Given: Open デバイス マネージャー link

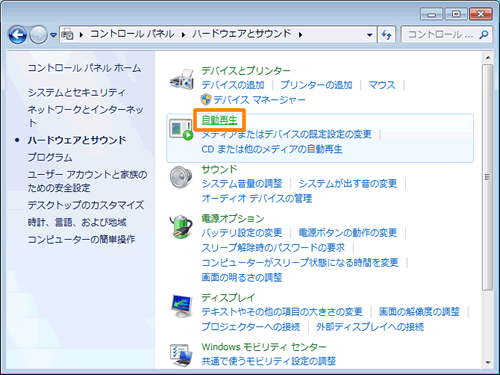Looking at the screenshot, I should [259, 100].
